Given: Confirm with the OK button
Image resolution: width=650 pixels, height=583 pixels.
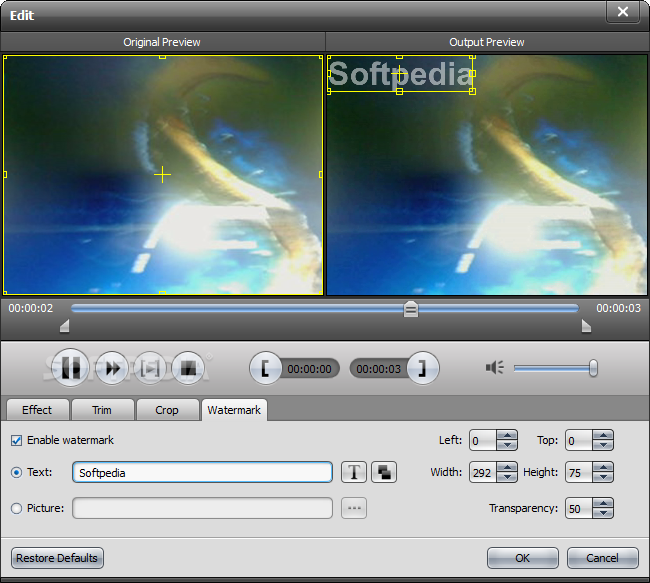Looking at the screenshot, I should pos(523,558).
